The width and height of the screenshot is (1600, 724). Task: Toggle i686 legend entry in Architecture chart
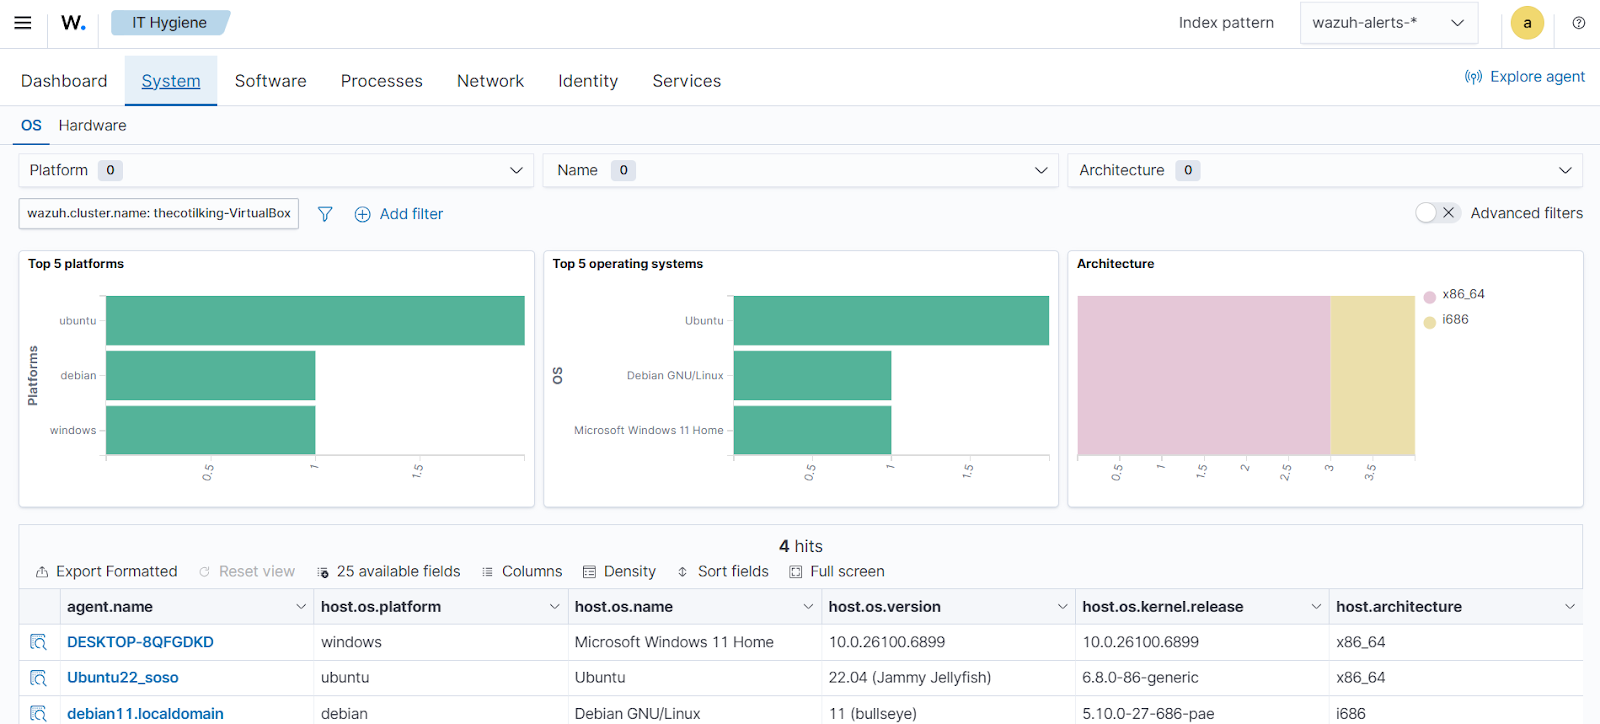(x=1454, y=320)
